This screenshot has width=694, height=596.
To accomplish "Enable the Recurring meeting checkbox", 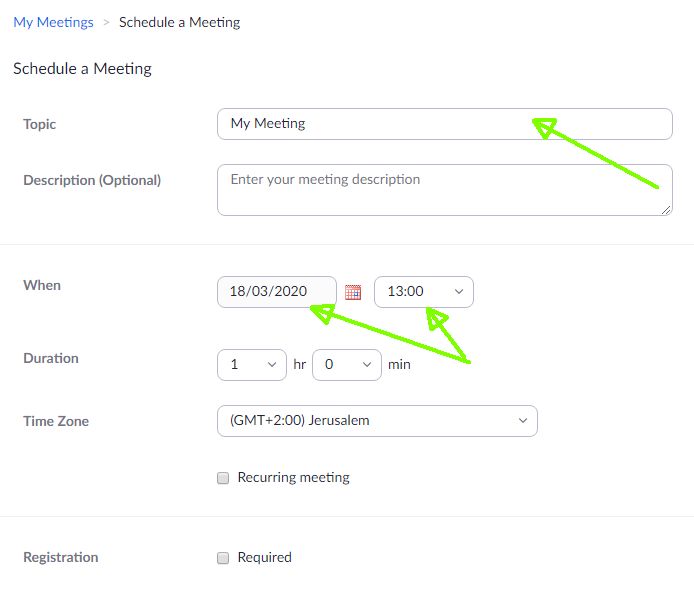I will click(x=223, y=478).
